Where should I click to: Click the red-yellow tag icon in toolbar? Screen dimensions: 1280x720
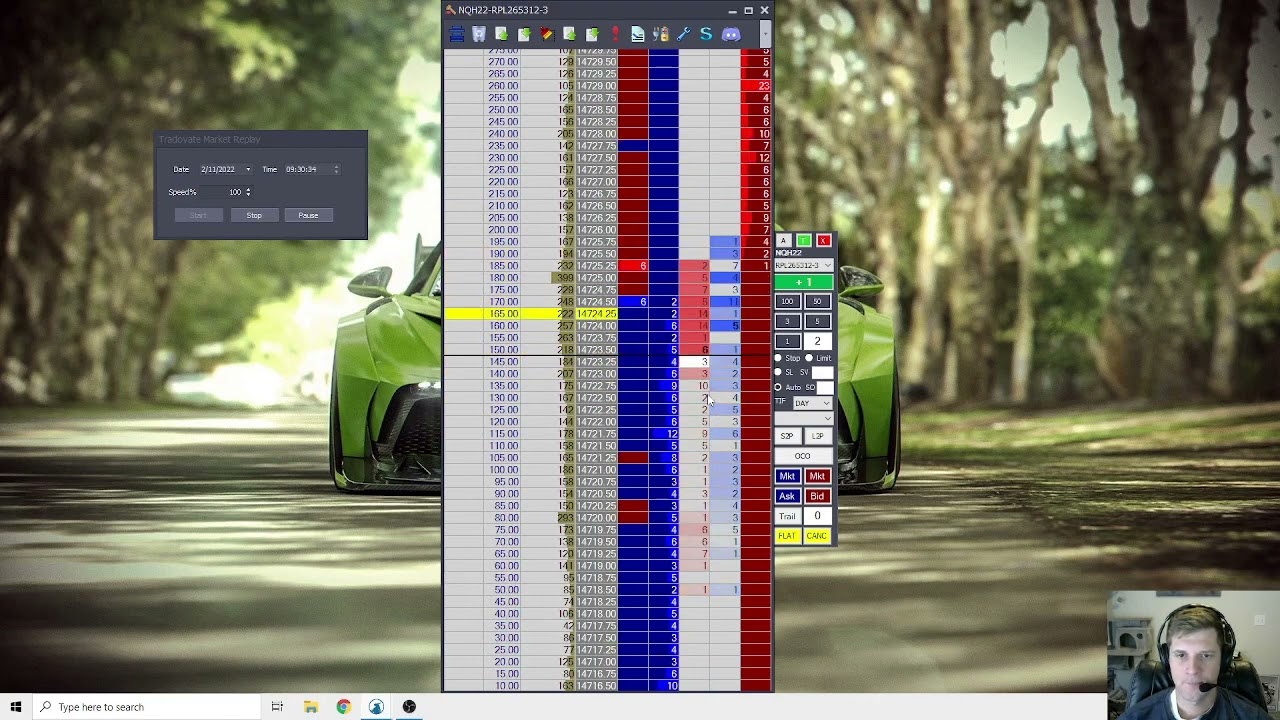click(x=547, y=35)
